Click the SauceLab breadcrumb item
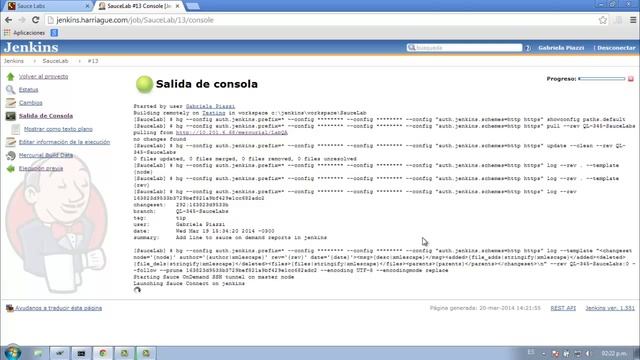Viewport: 640px width, 360px height. [x=55, y=61]
